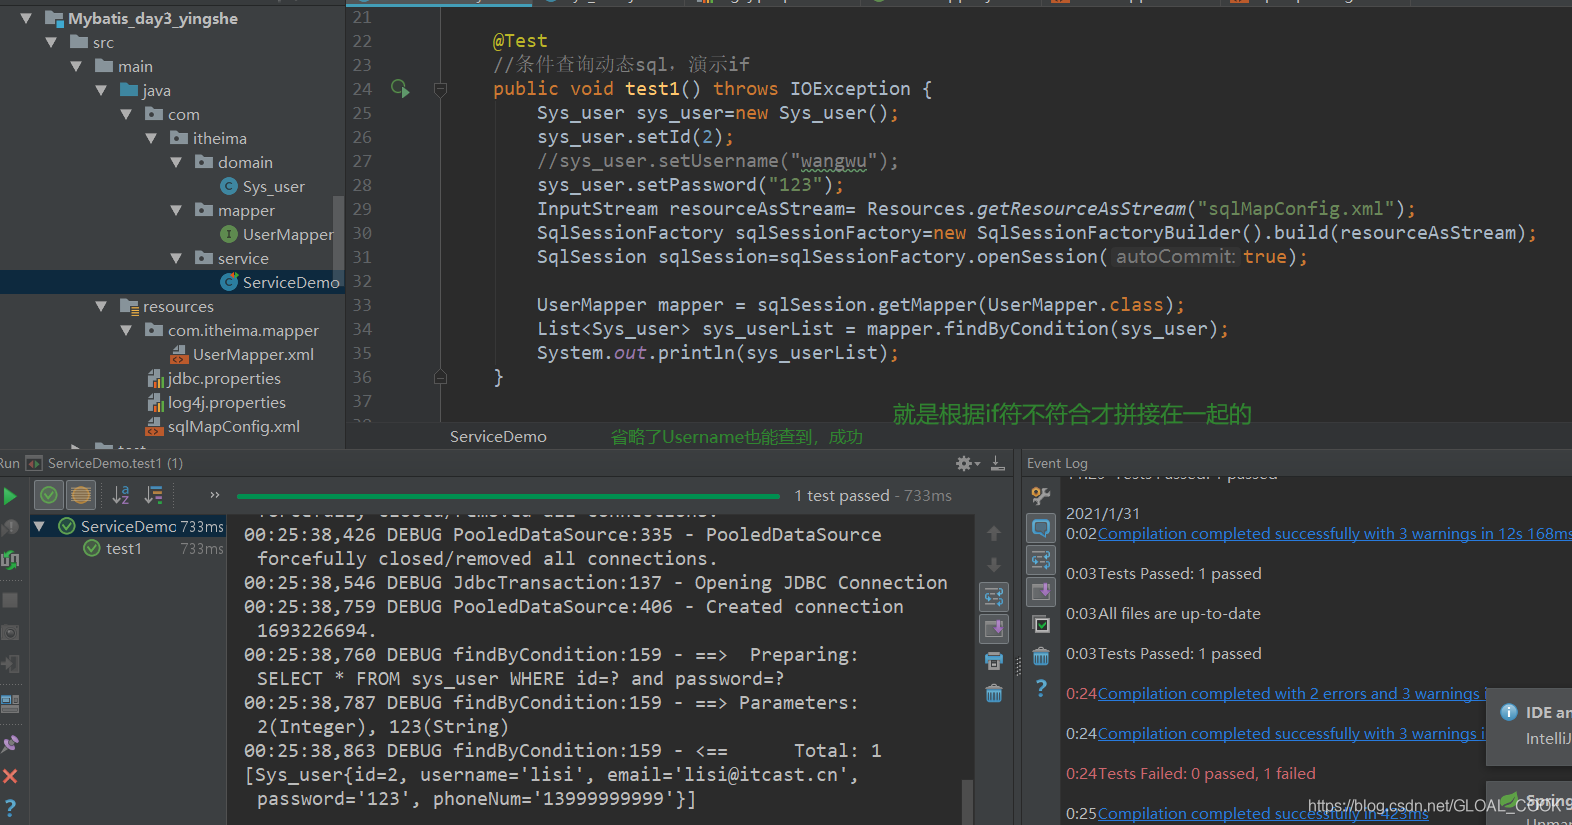Toggle Show Passed tests filter
The image size is (1572, 825).
point(49,495)
